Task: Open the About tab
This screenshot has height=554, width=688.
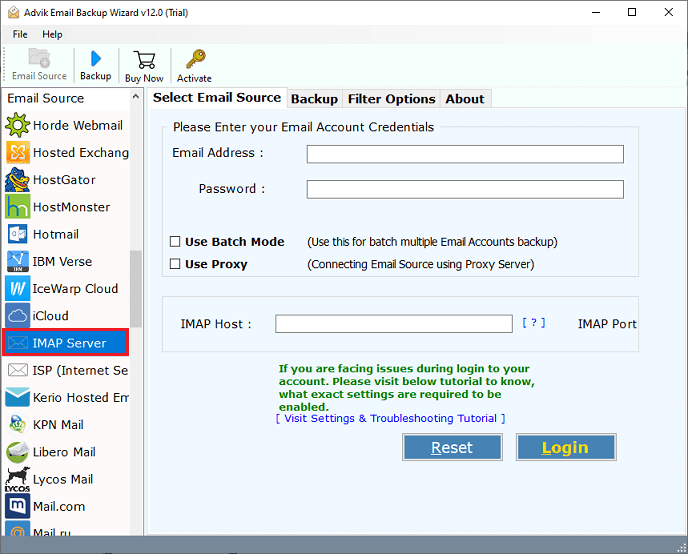Action: coord(465,99)
